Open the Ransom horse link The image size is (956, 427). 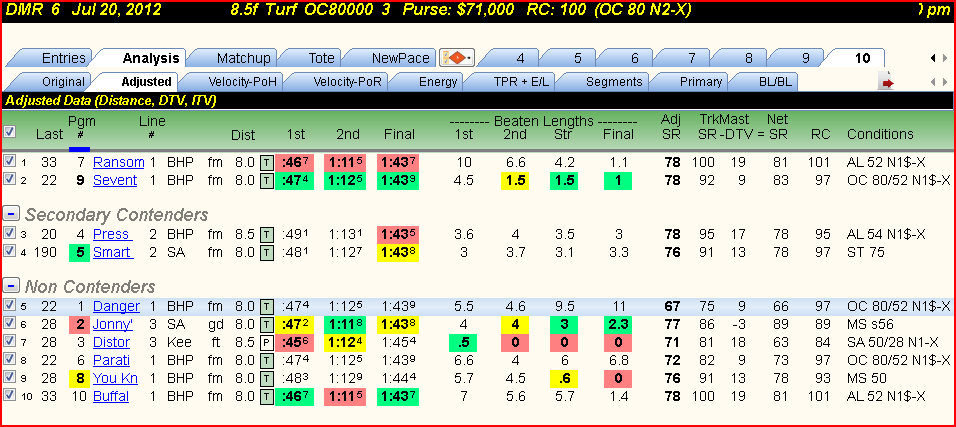pyautogui.click(x=118, y=162)
